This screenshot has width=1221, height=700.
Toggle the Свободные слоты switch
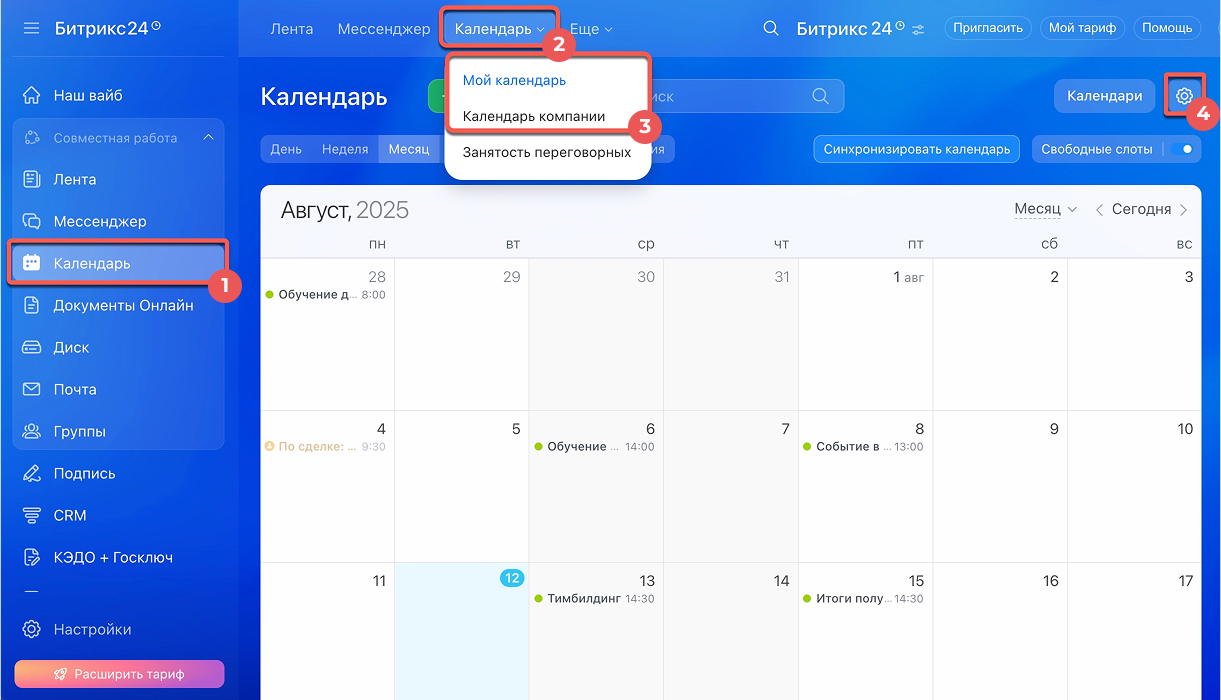coord(1183,149)
